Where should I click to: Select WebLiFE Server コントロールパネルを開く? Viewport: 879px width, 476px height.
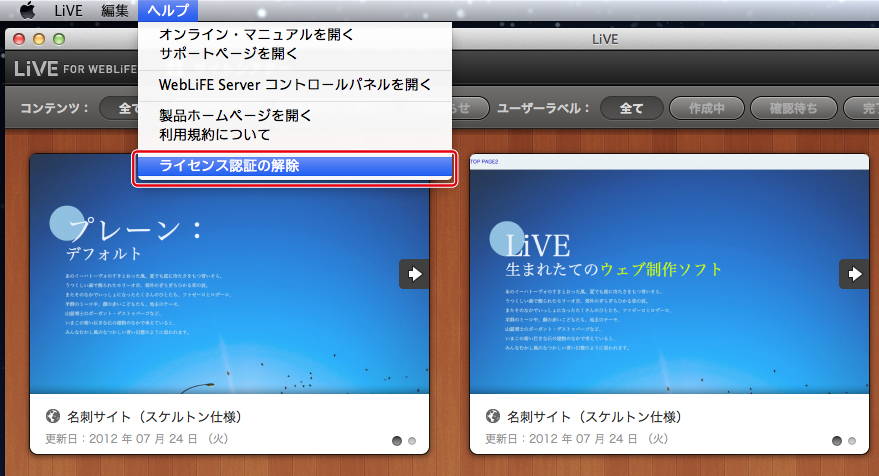295,85
